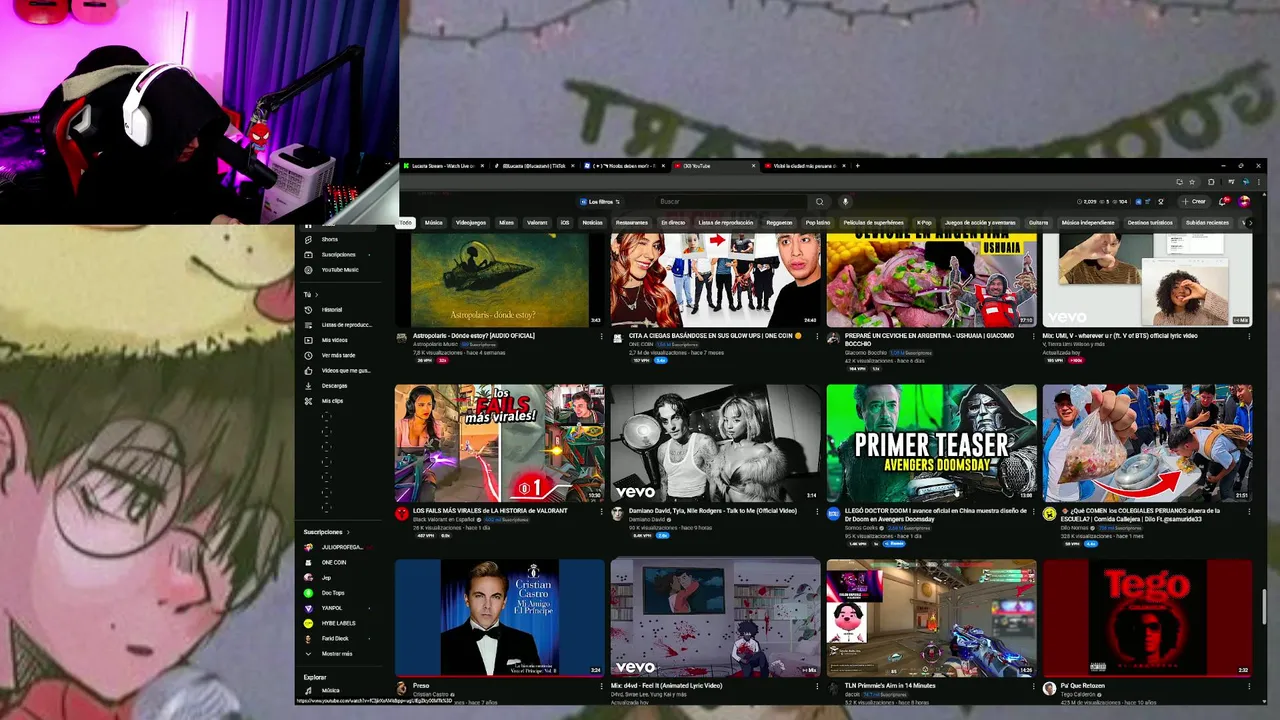The height and width of the screenshot is (720, 1280).
Task: Select the Todo filter chip
Action: (x=405, y=223)
